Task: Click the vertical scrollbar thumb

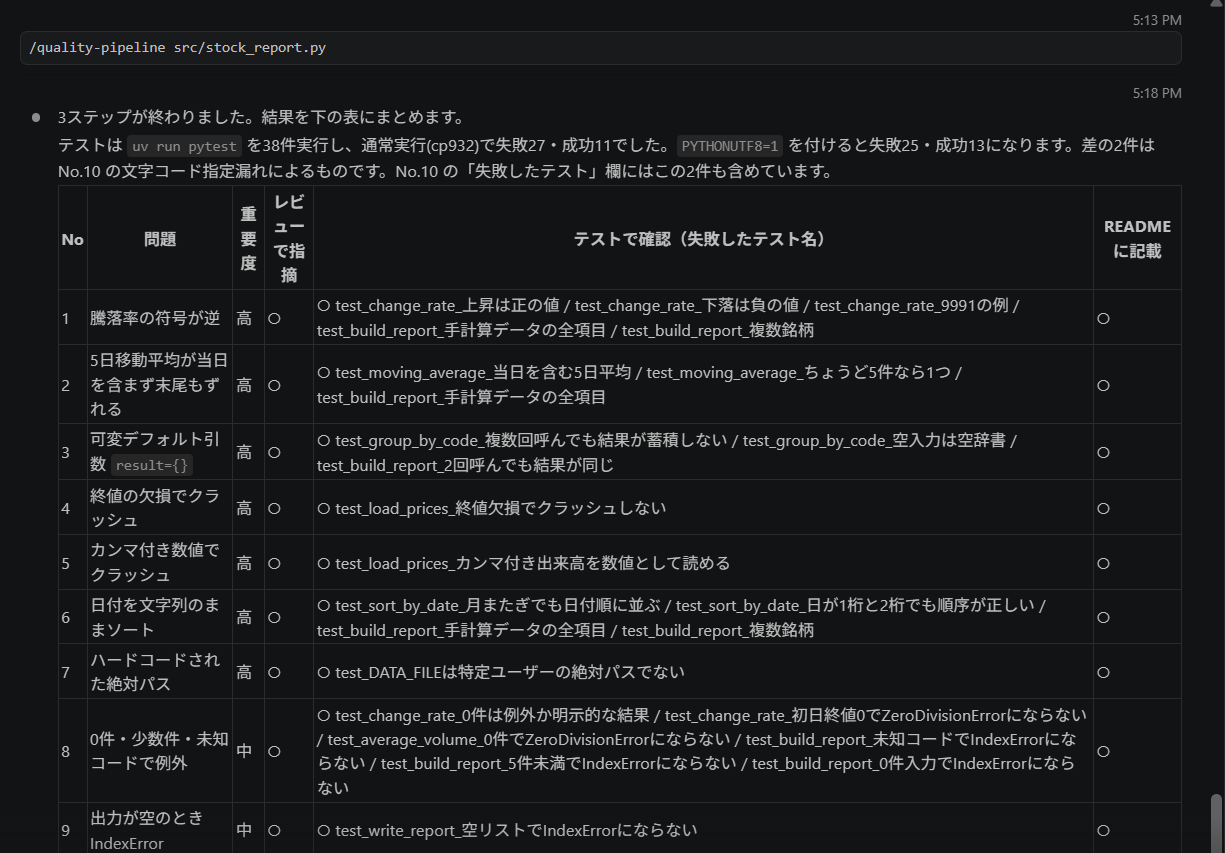Action: [1216, 822]
